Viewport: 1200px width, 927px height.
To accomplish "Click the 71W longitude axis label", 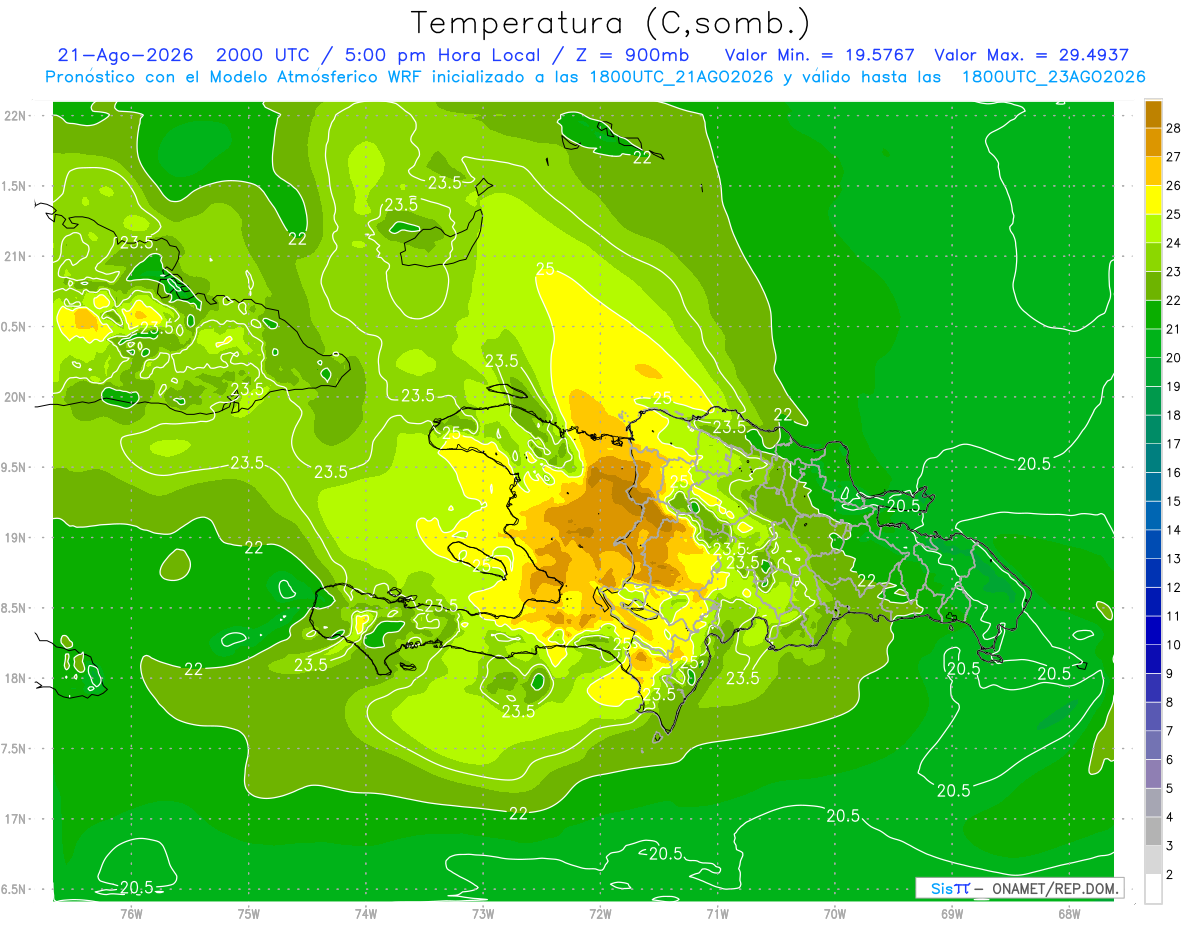I will pos(717,914).
